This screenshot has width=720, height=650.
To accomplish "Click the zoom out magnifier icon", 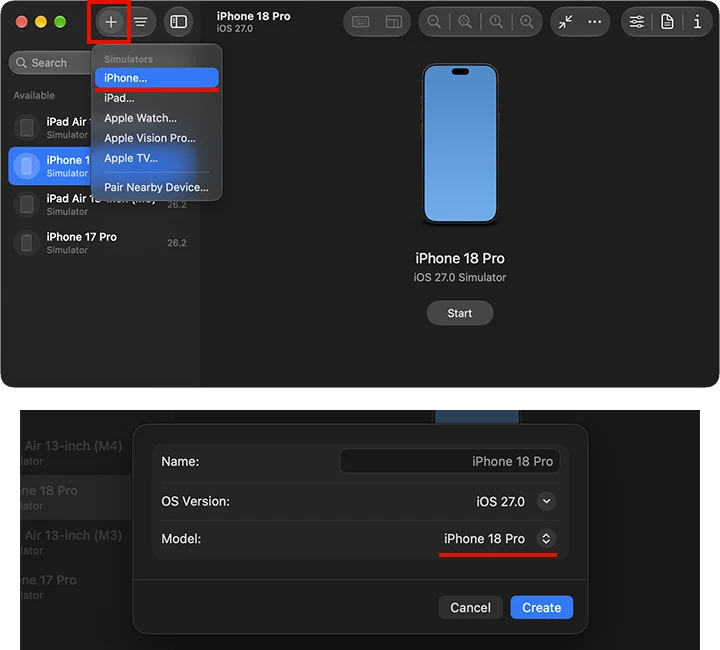I will point(433,22).
